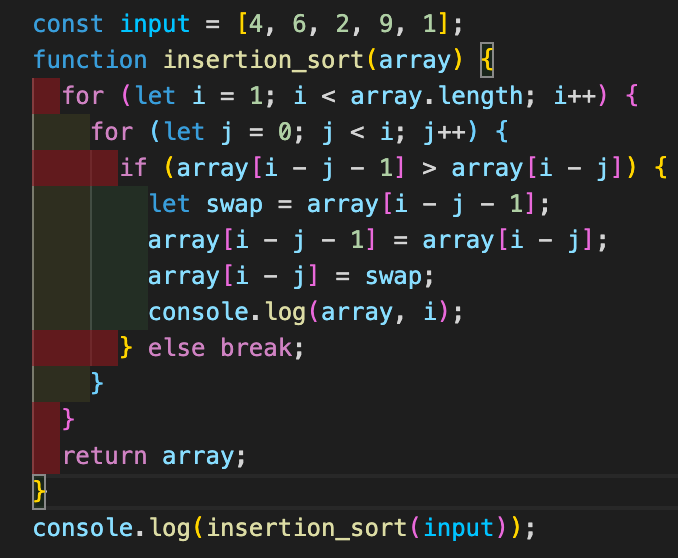Click the highlighted opening brace after insertion_sort(array)
The height and width of the screenshot is (558, 678).
pyautogui.click(x=487, y=60)
